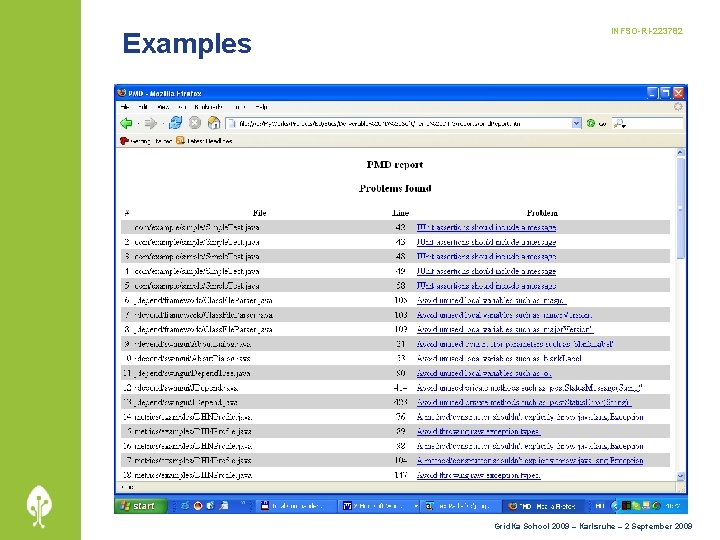Open the View menu
The image size is (720, 540).
163,107
